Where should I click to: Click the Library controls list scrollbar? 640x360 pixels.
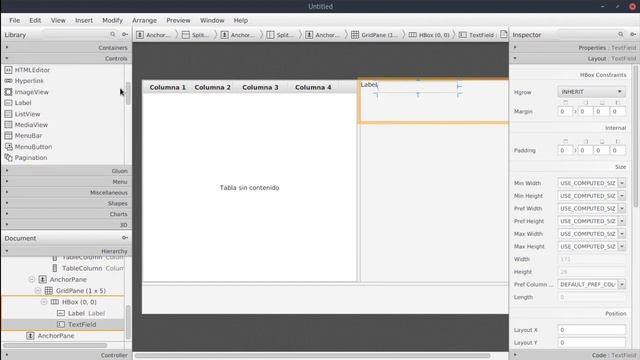pyautogui.click(x=128, y=93)
